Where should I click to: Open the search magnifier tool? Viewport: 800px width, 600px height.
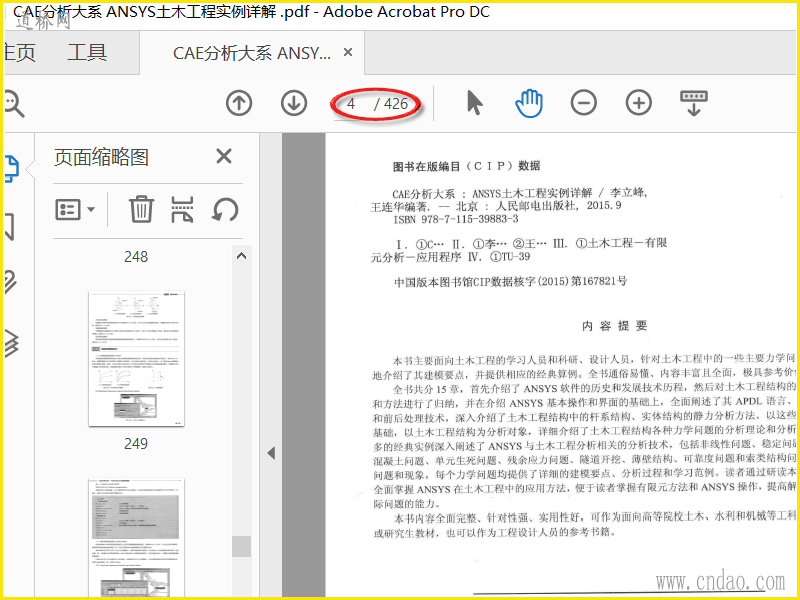pos(14,104)
